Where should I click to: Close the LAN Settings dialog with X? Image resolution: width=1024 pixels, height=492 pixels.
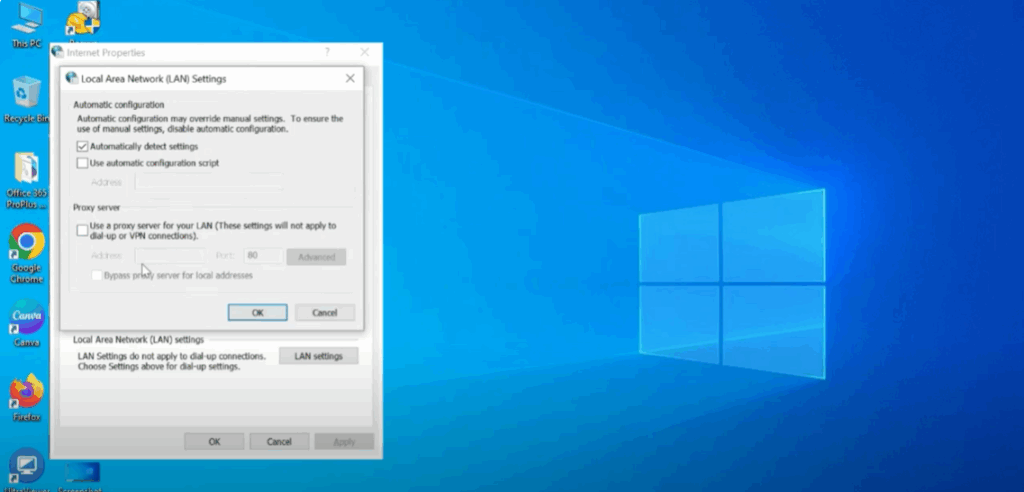(x=350, y=78)
